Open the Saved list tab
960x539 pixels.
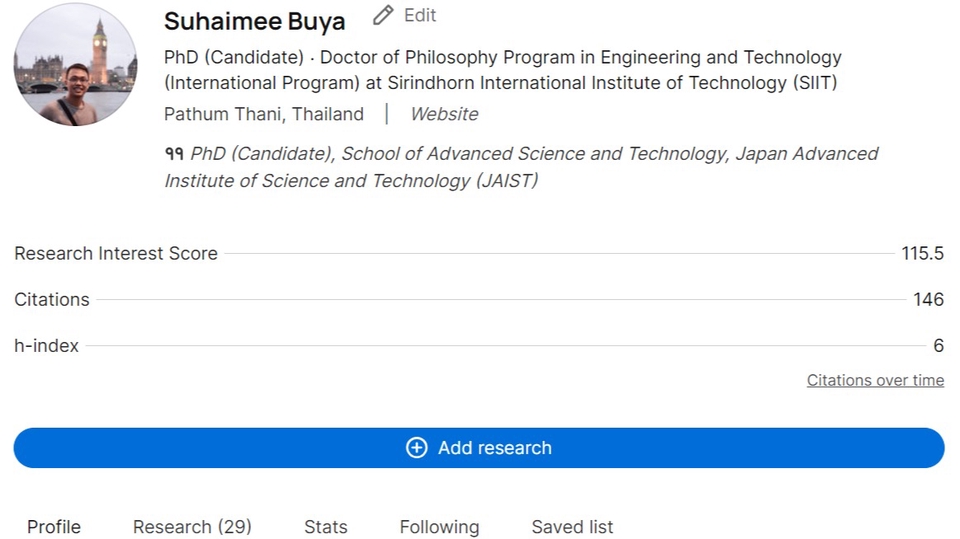click(572, 527)
